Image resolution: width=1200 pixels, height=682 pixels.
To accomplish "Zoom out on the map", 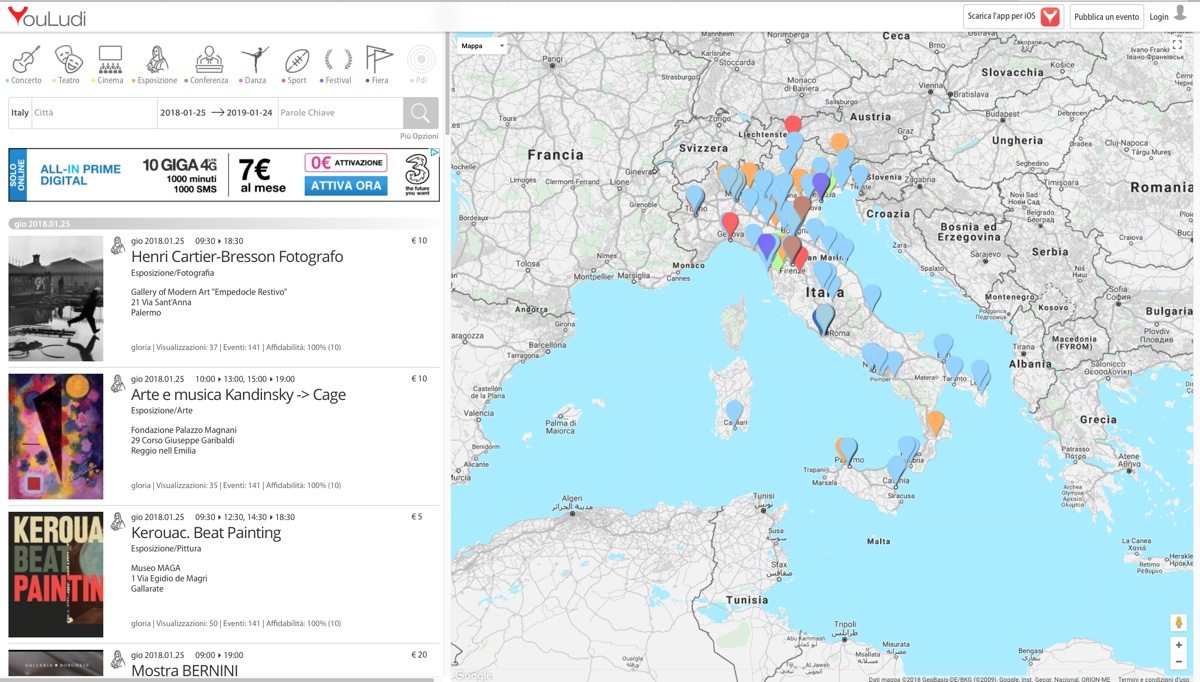I will [1178, 662].
